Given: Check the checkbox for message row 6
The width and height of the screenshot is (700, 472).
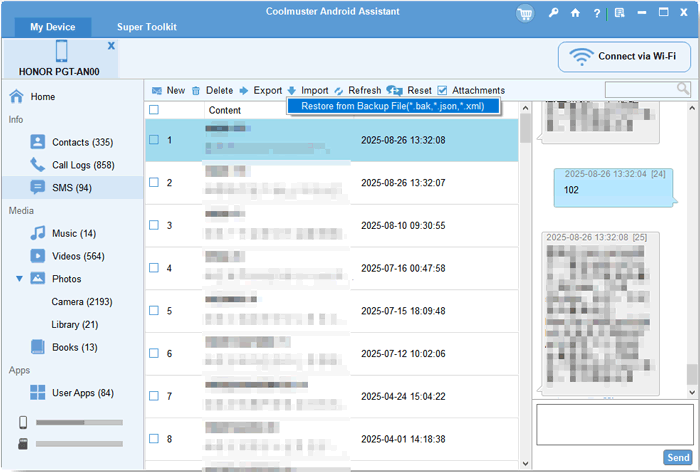Looking at the screenshot, I should click(x=154, y=353).
